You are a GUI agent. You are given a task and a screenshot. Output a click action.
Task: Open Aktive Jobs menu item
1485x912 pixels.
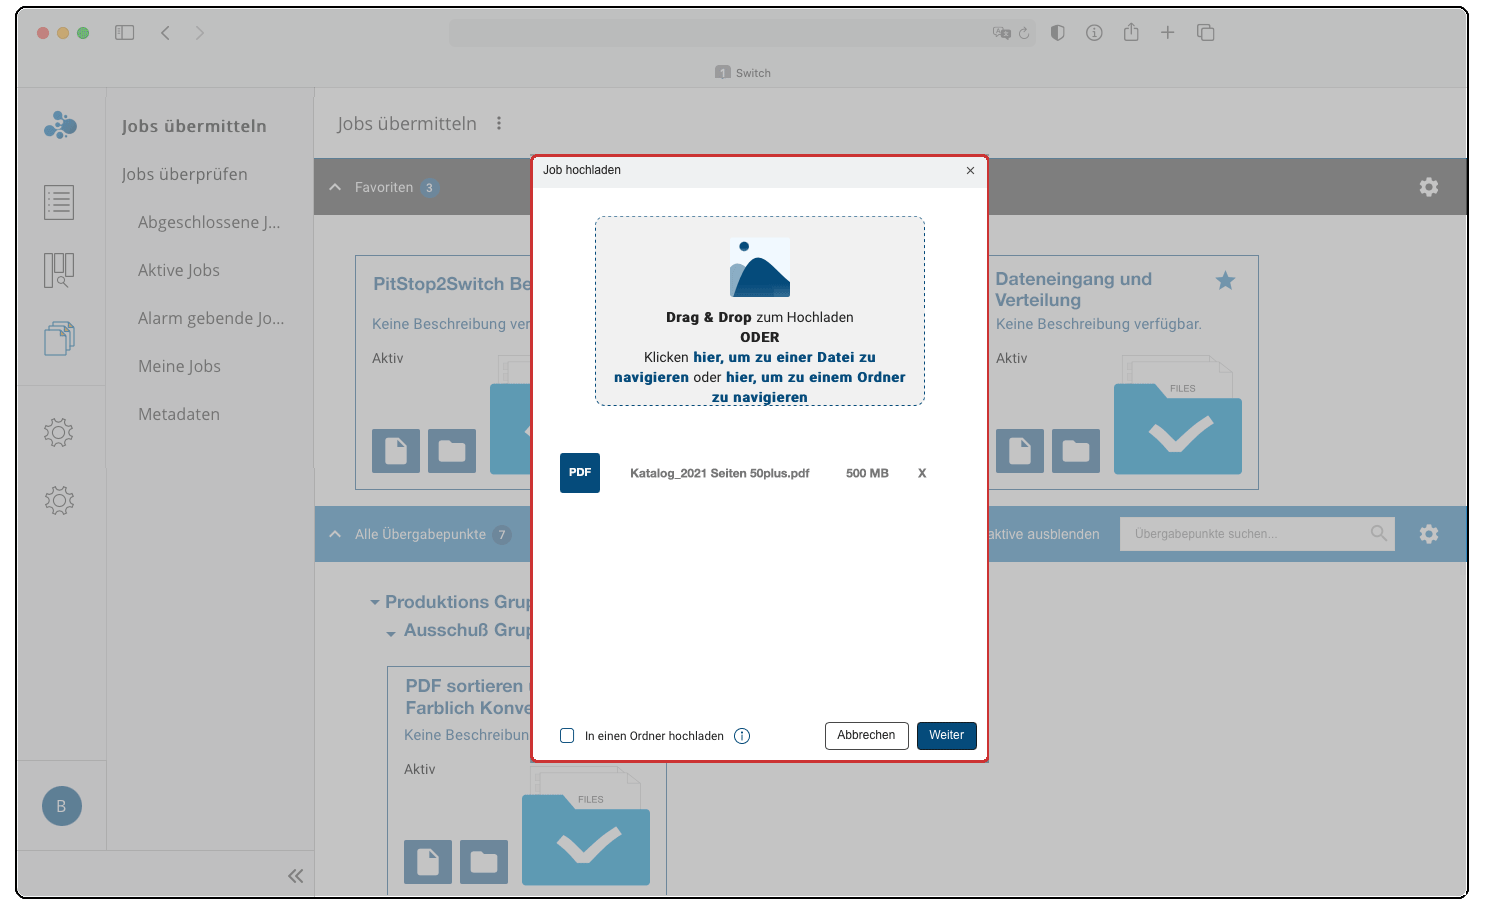(179, 270)
